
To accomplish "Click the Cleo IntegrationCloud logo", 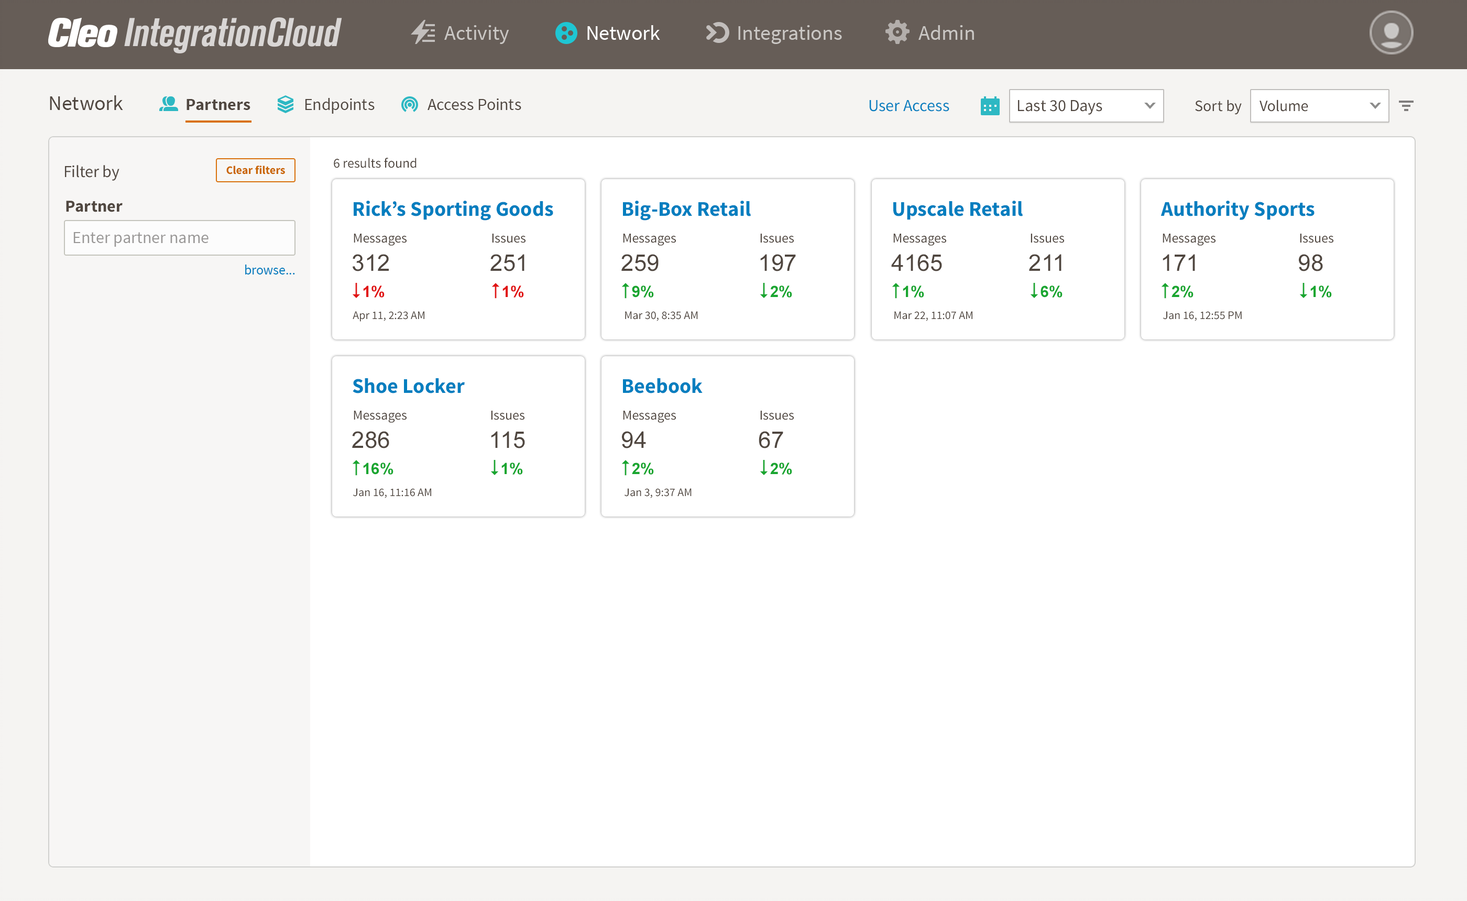I will (x=194, y=33).
